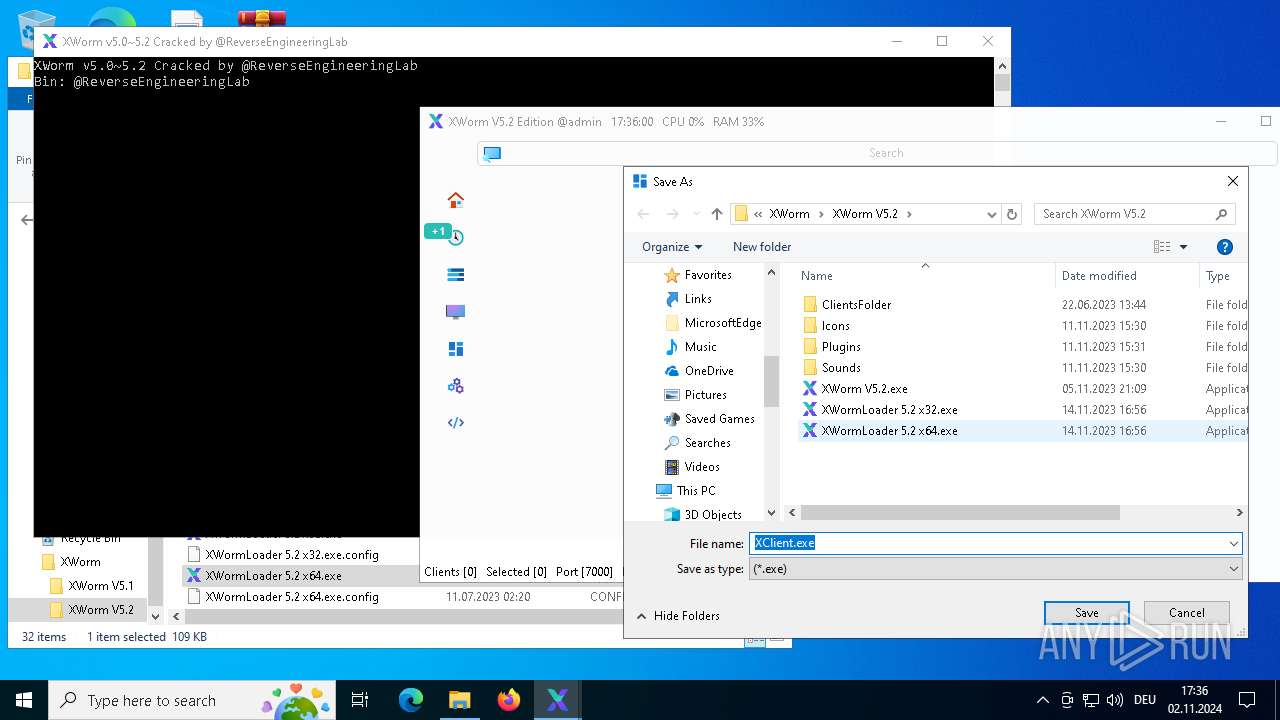Open the Save as type combo box
The image size is (1280, 720).
(996, 568)
